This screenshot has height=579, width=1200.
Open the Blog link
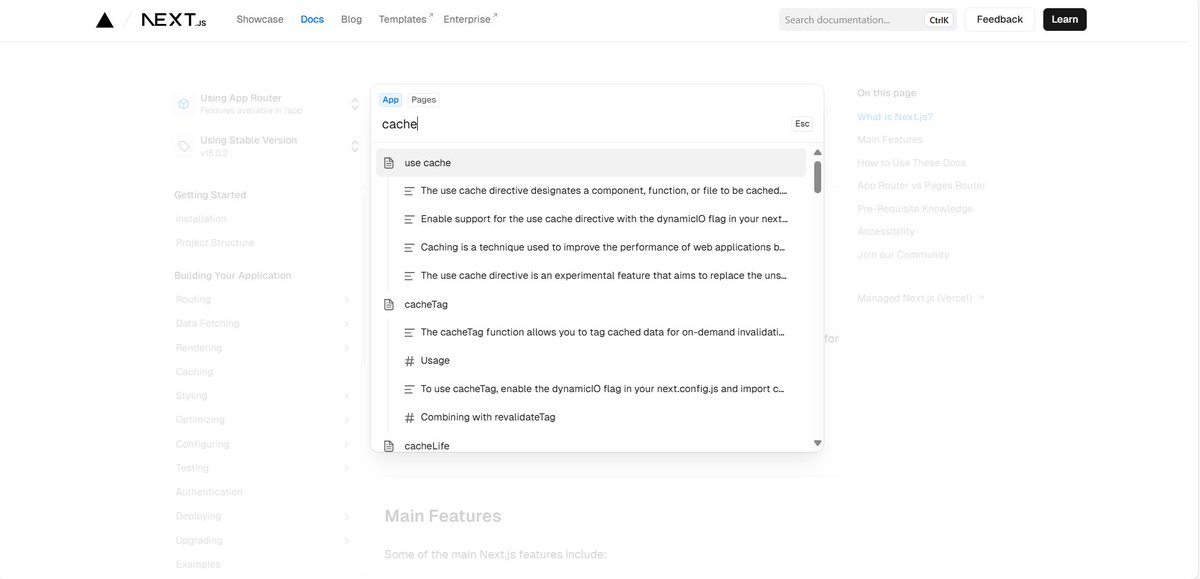[351, 19]
